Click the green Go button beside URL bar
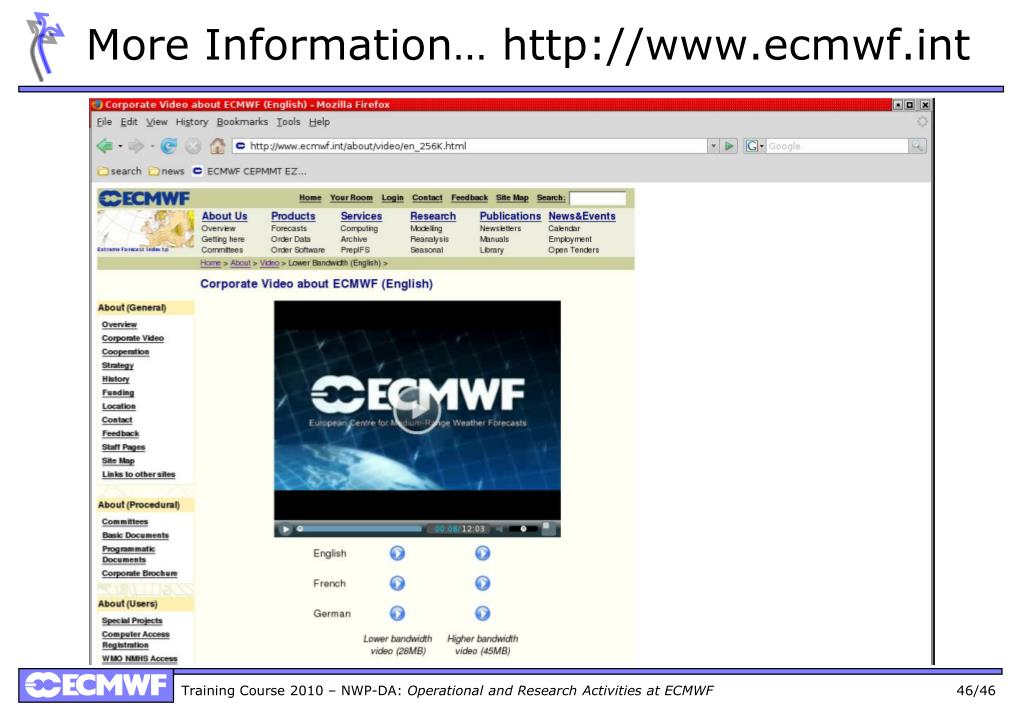The width and height of the screenshot is (1023, 708). coord(729,146)
